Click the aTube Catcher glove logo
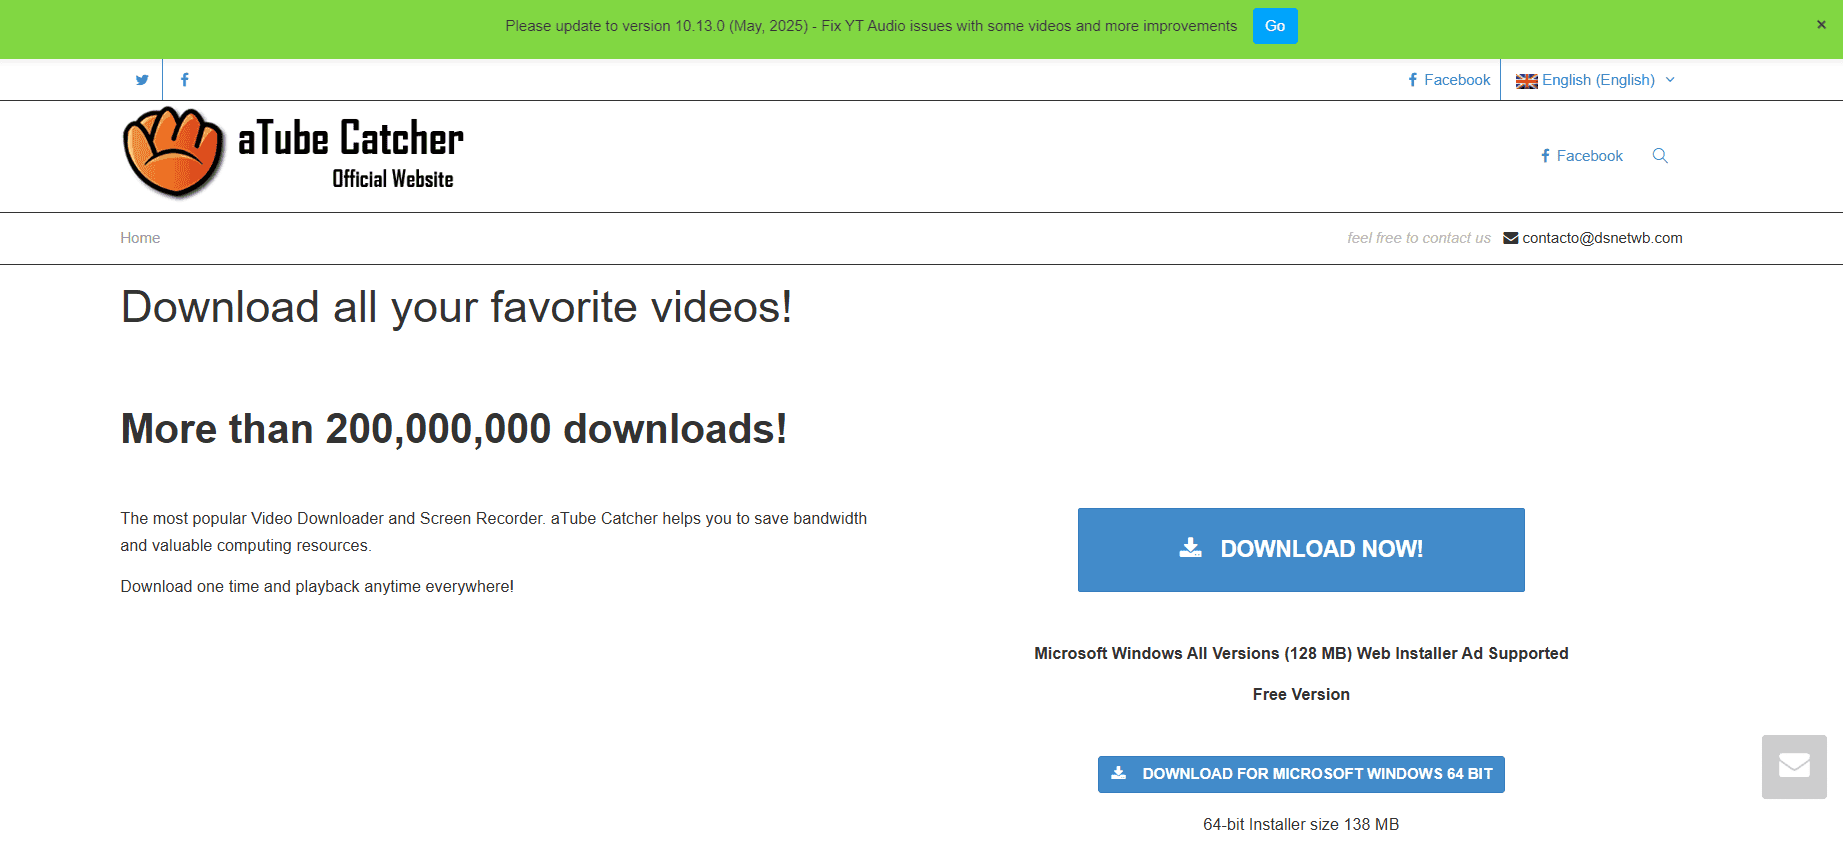This screenshot has height=853, width=1843. click(x=173, y=153)
